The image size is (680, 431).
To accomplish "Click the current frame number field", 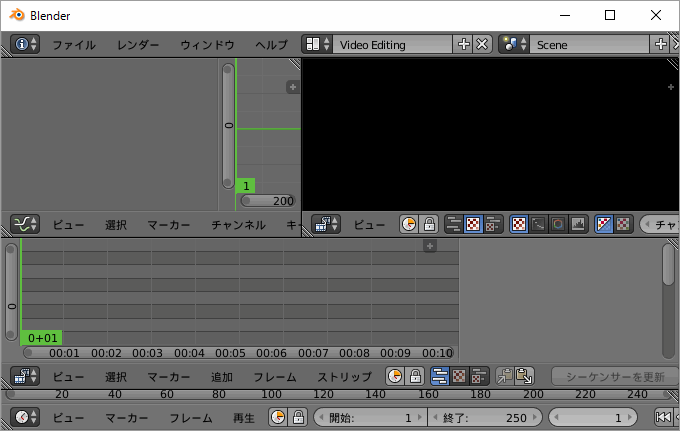I will pos(593,418).
